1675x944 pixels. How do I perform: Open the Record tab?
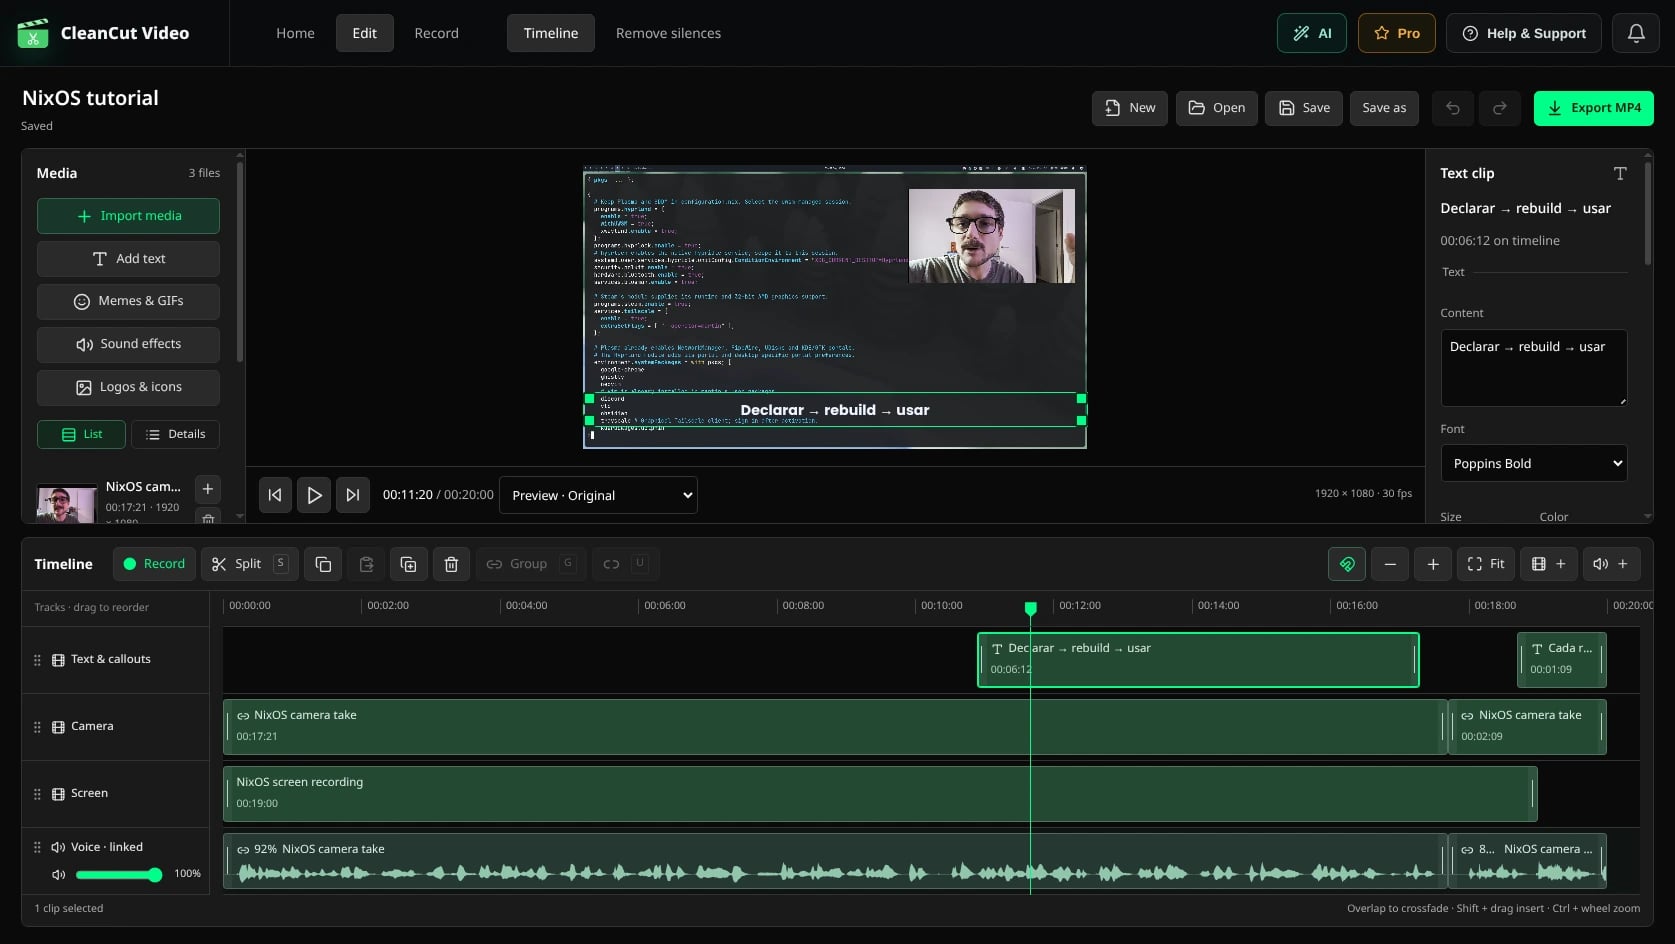[436, 33]
